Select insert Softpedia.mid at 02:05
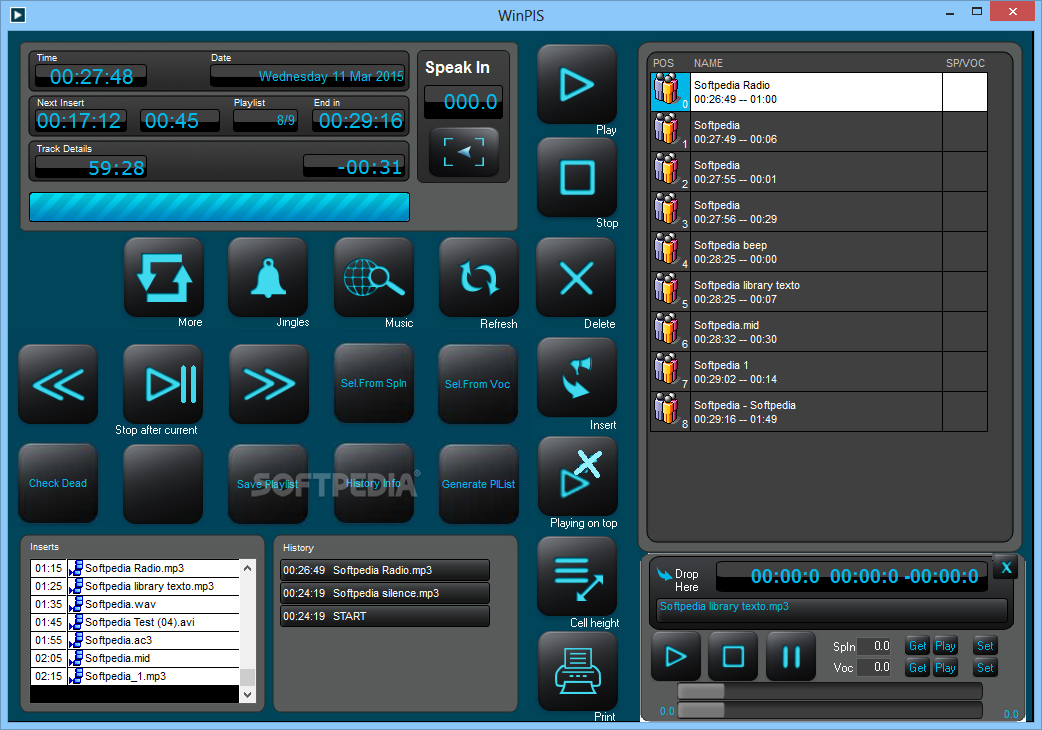Image resolution: width=1042 pixels, height=730 pixels. click(x=135, y=658)
